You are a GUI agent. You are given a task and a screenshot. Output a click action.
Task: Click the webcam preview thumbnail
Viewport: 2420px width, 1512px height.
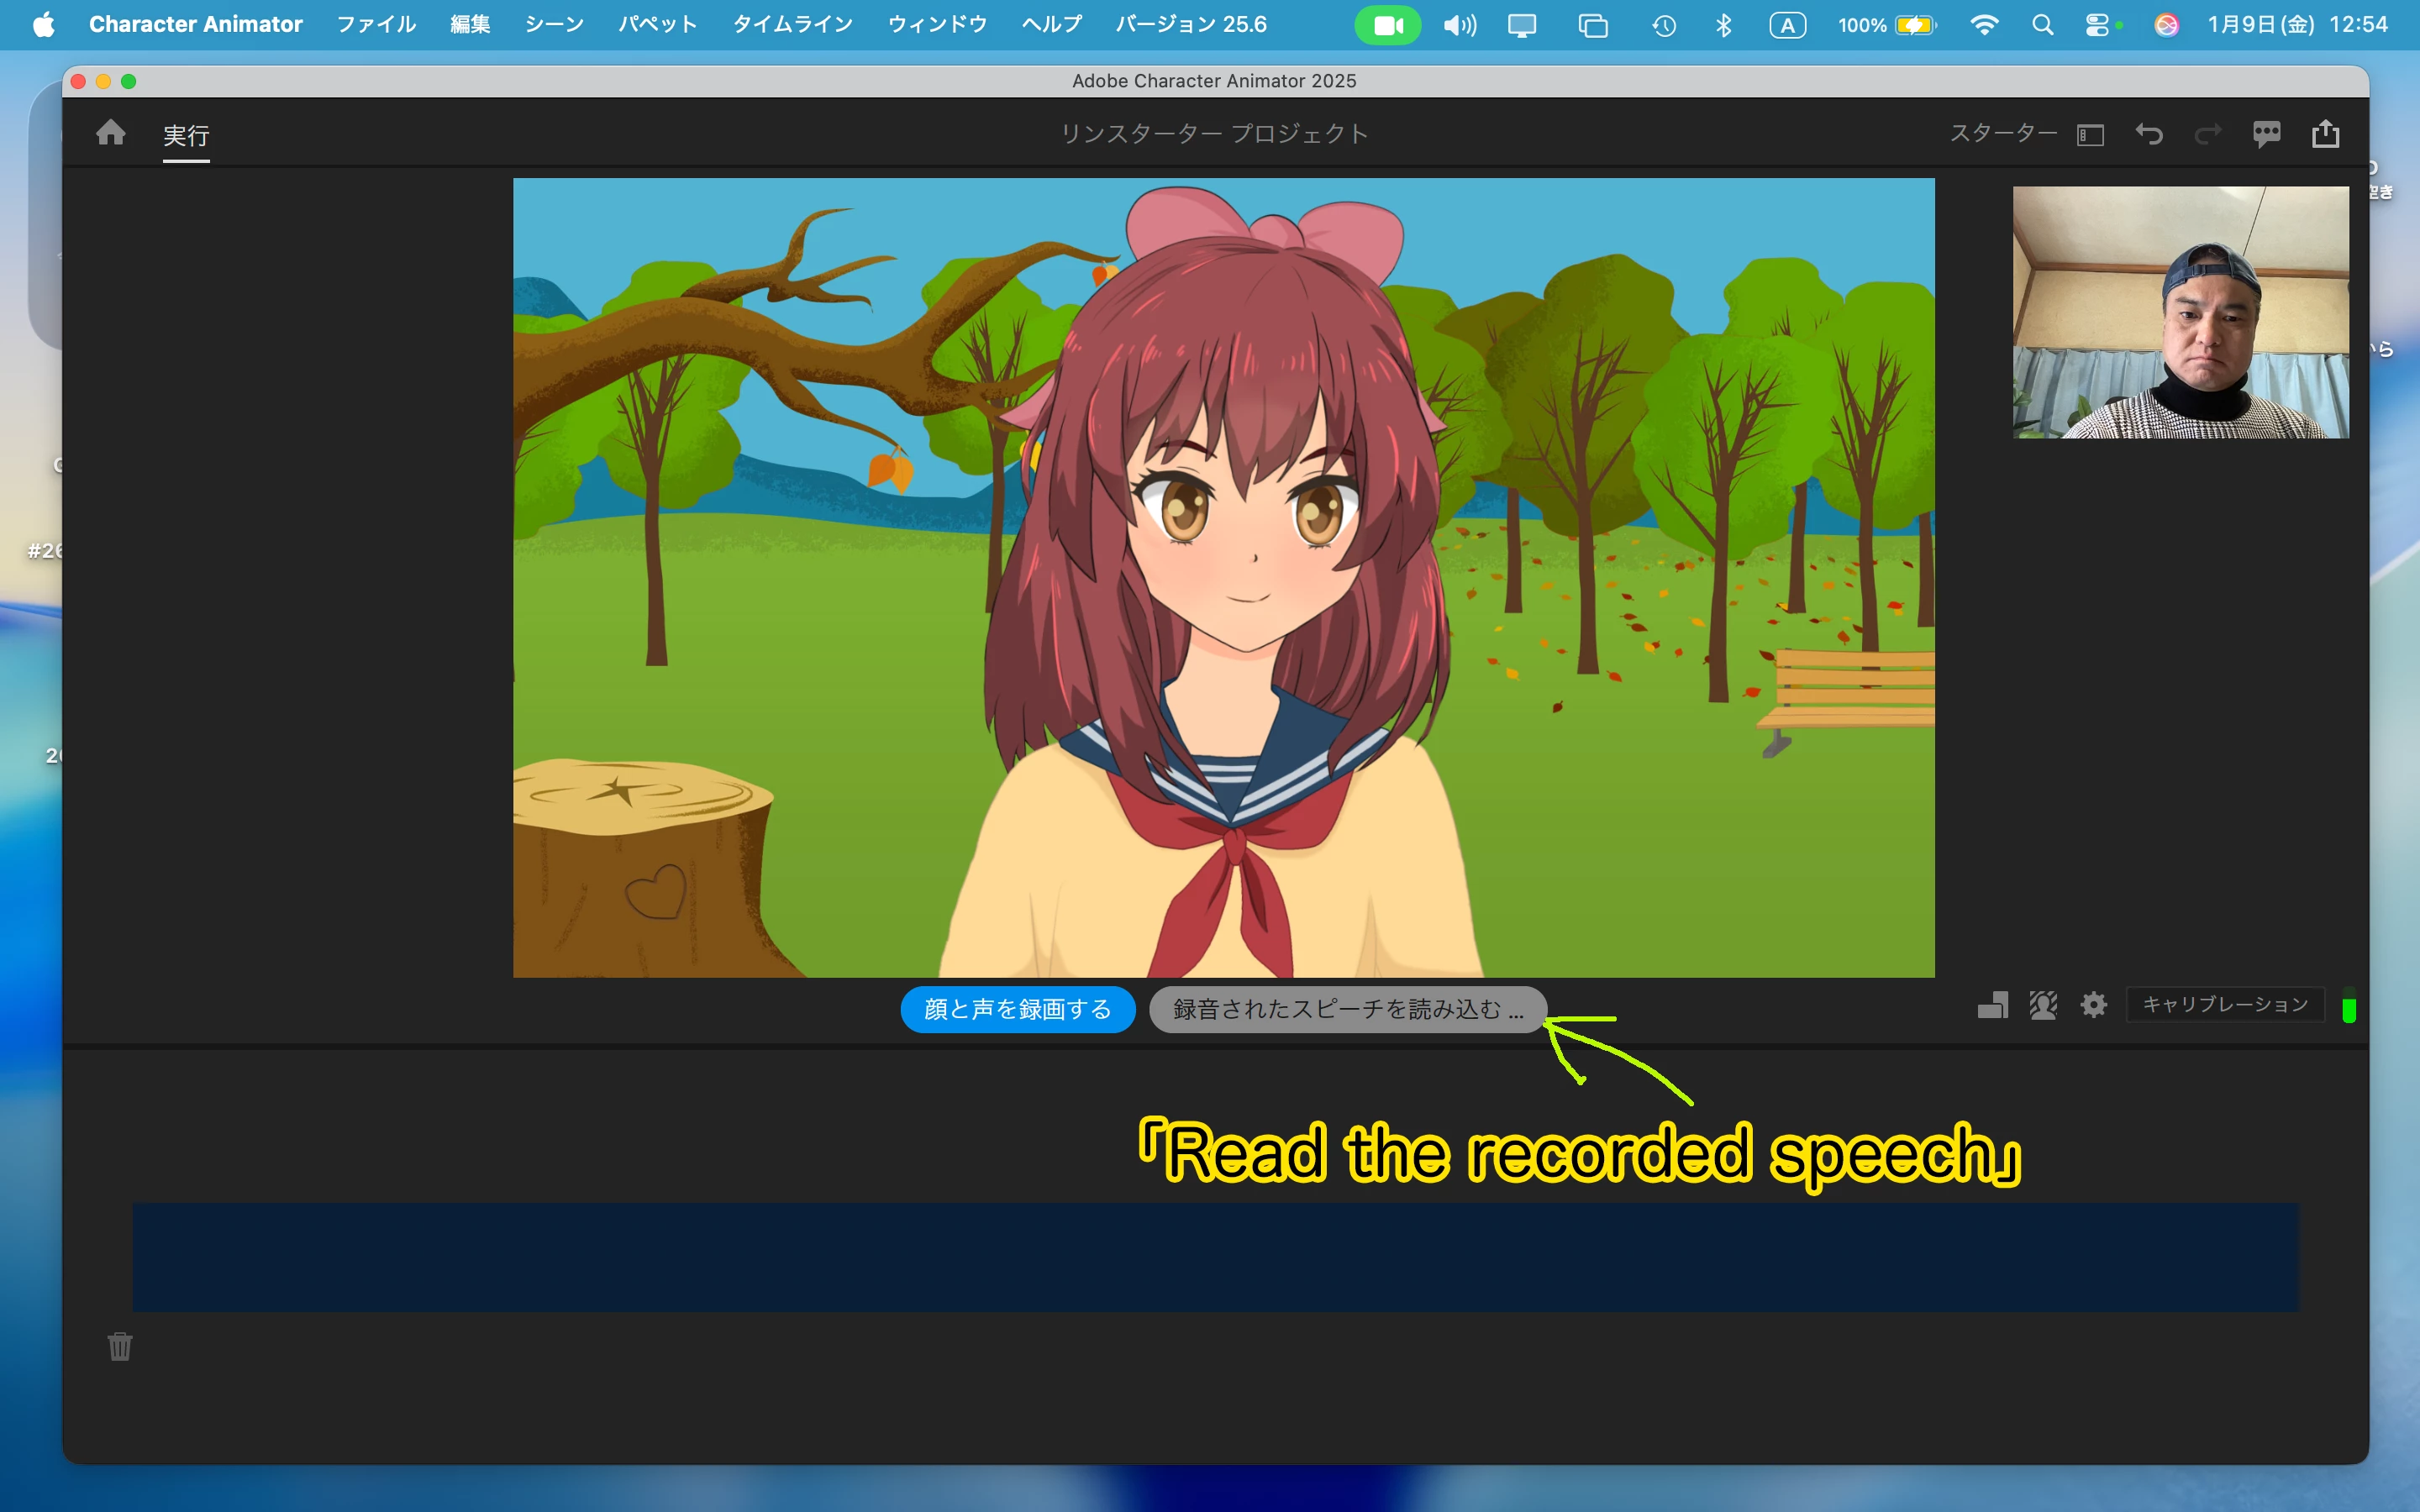coord(2180,312)
